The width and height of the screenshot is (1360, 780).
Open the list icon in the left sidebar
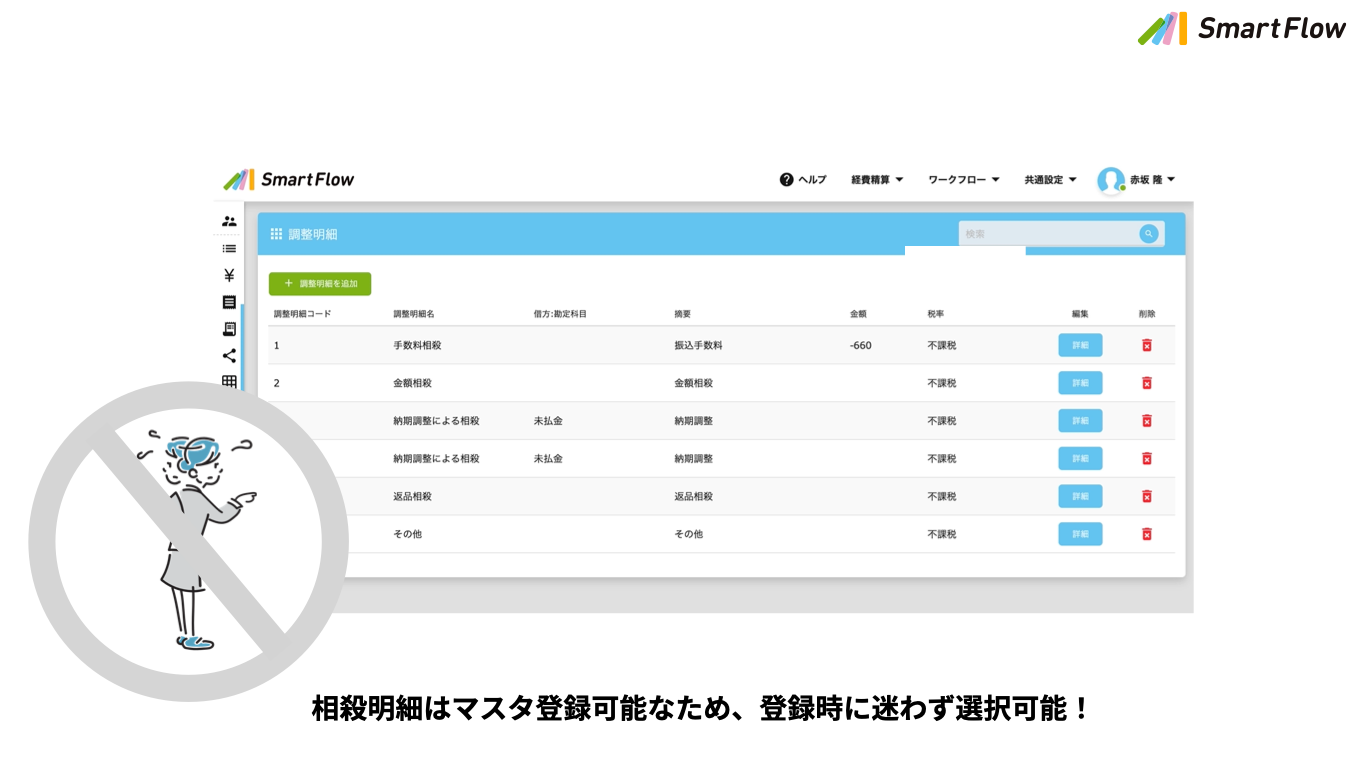[x=229, y=248]
